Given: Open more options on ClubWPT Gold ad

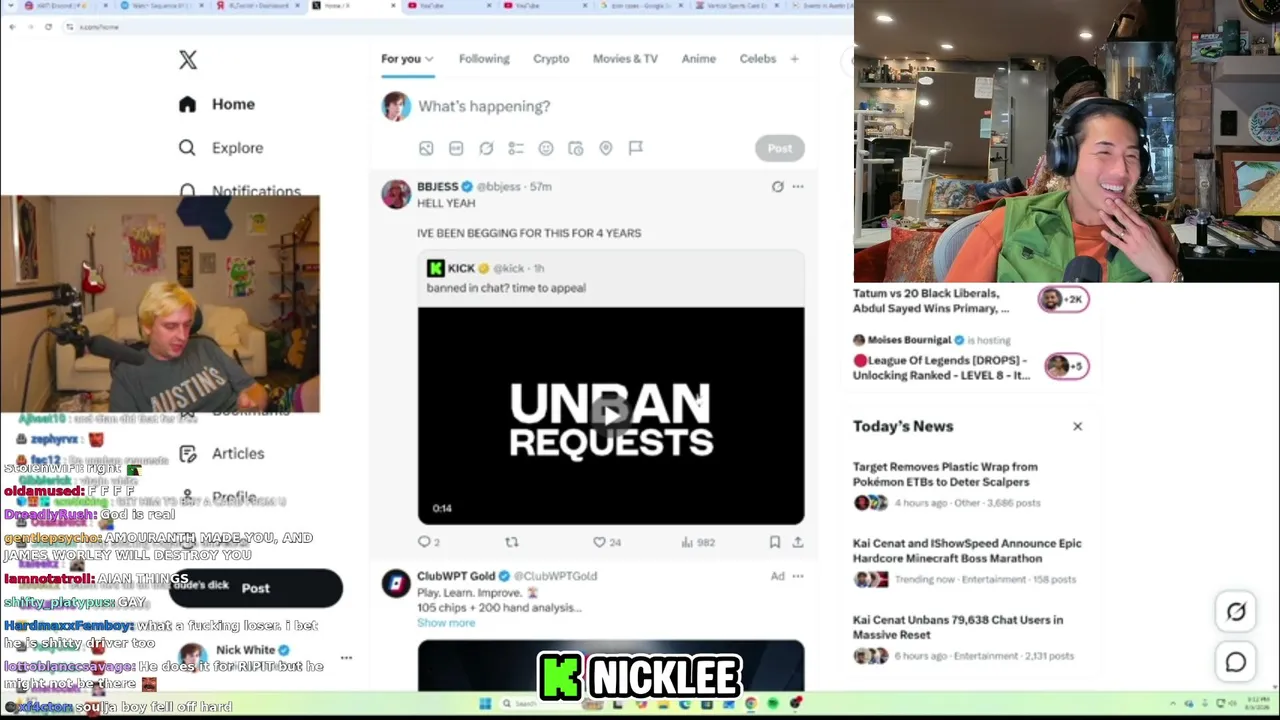Looking at the screenshot, I should (798, 576).
